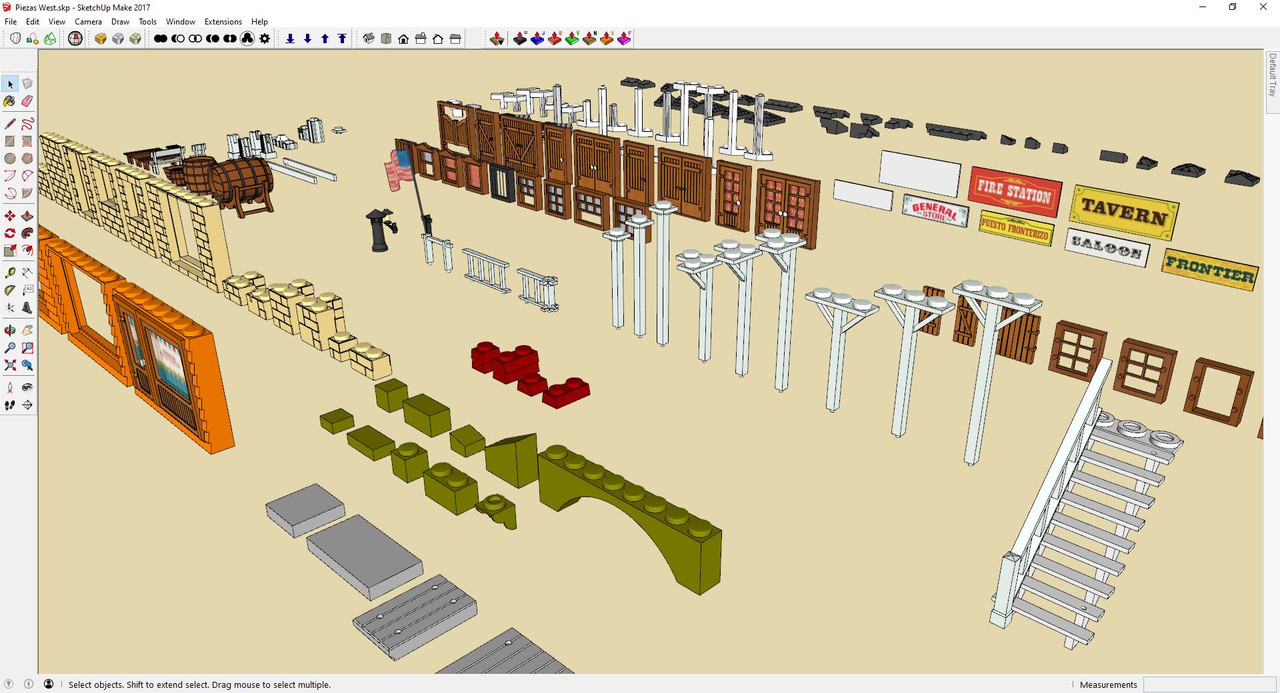
Task: Choose the Orbit tool
Action: [x=10, y=330]
